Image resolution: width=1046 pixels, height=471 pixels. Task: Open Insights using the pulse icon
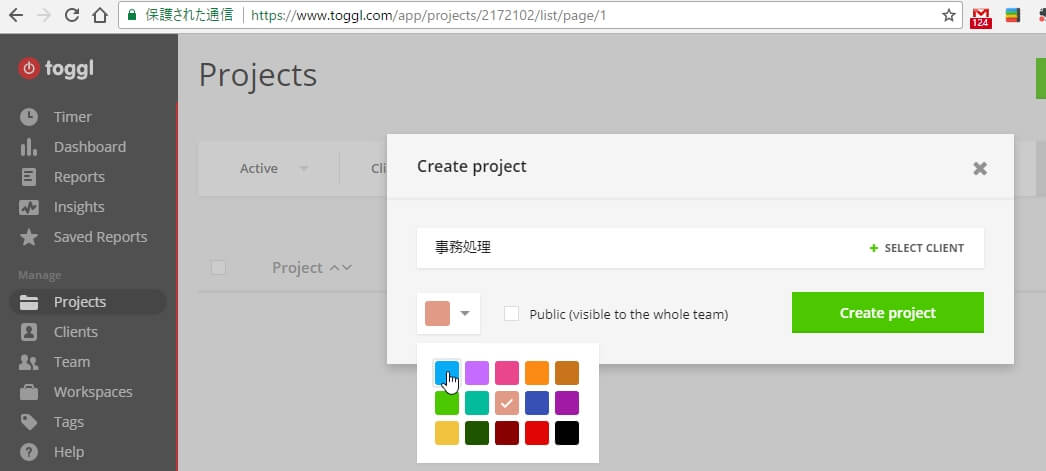click(x=29, y=207)
